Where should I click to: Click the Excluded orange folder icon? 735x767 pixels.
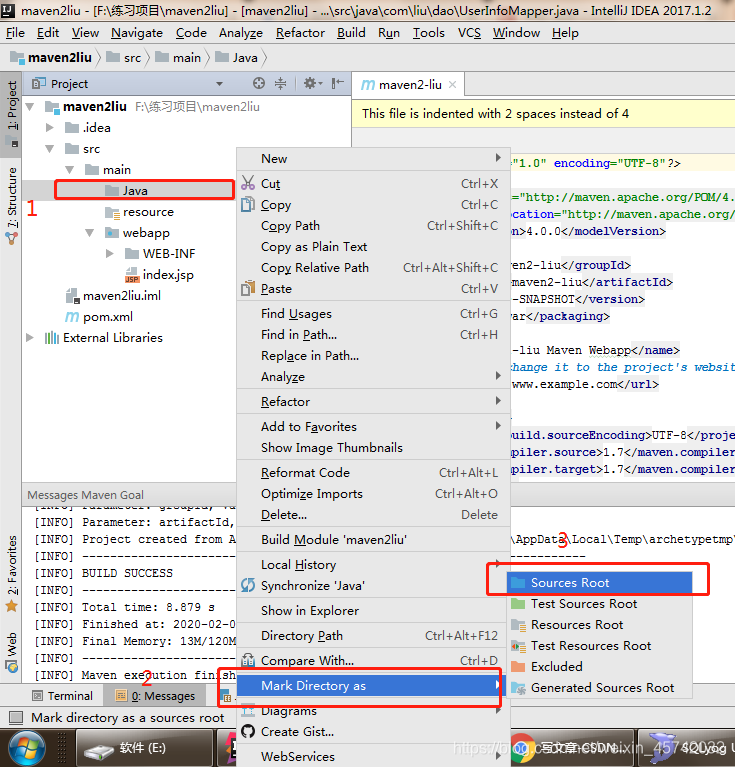coord(517,666)
